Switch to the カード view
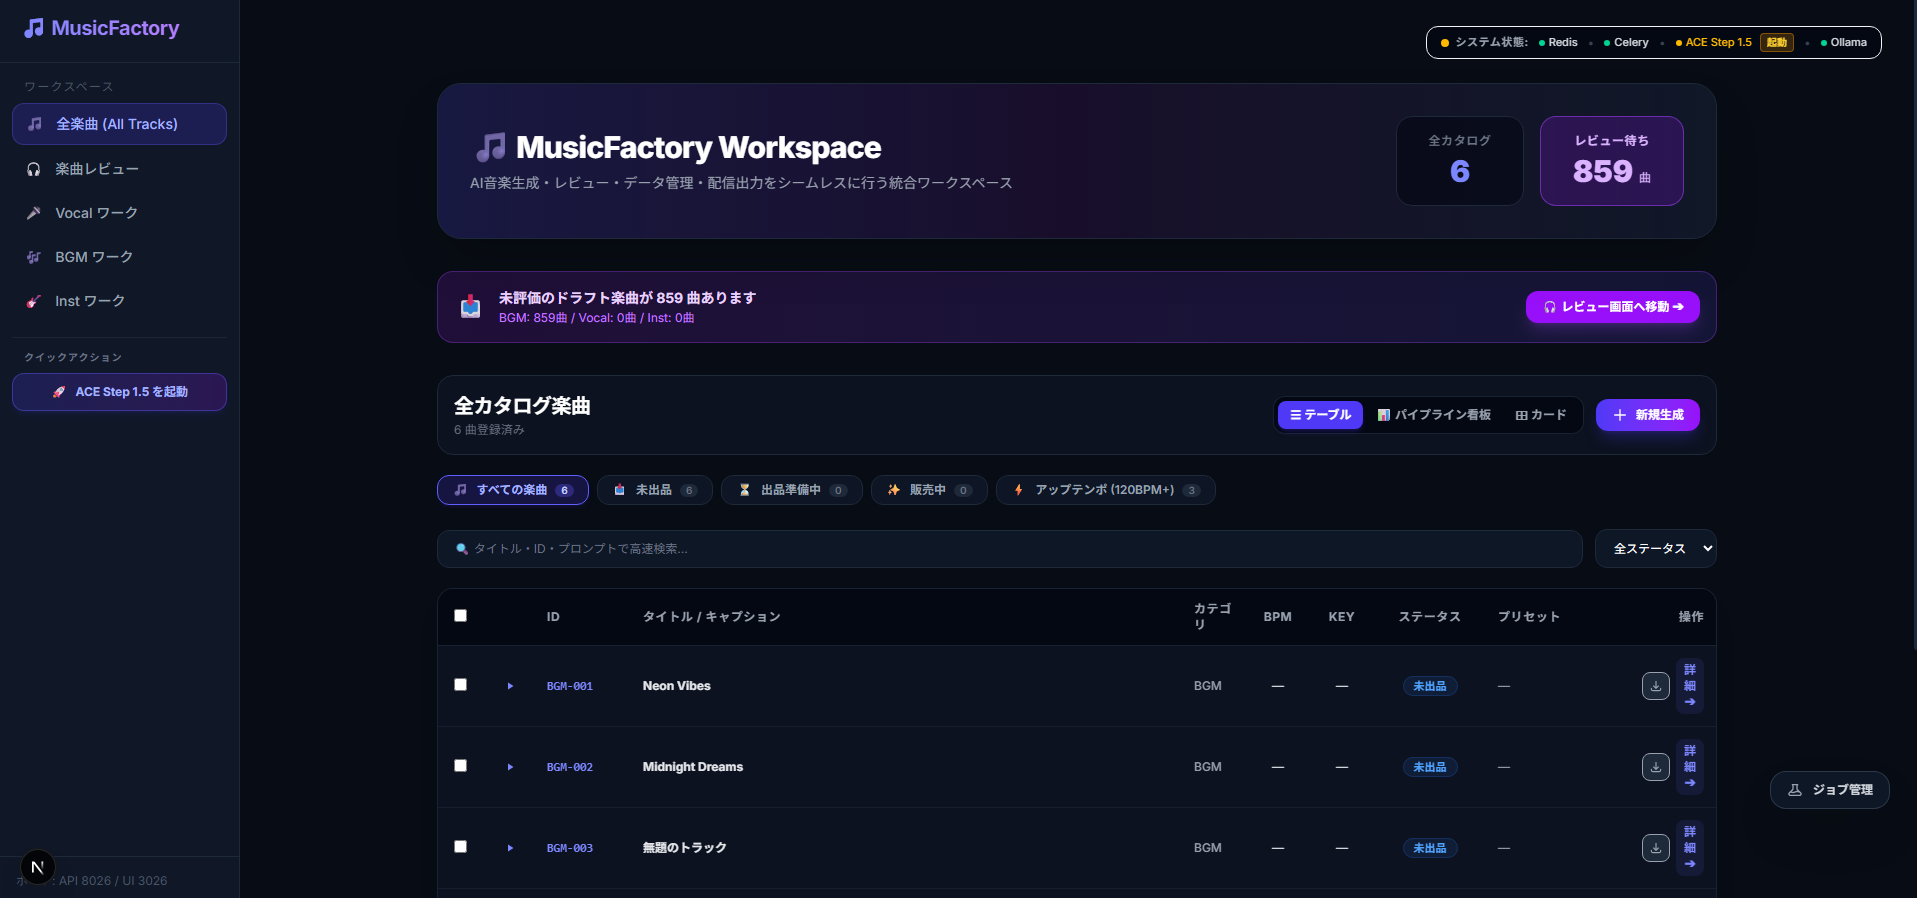 tap(1541, 415)
